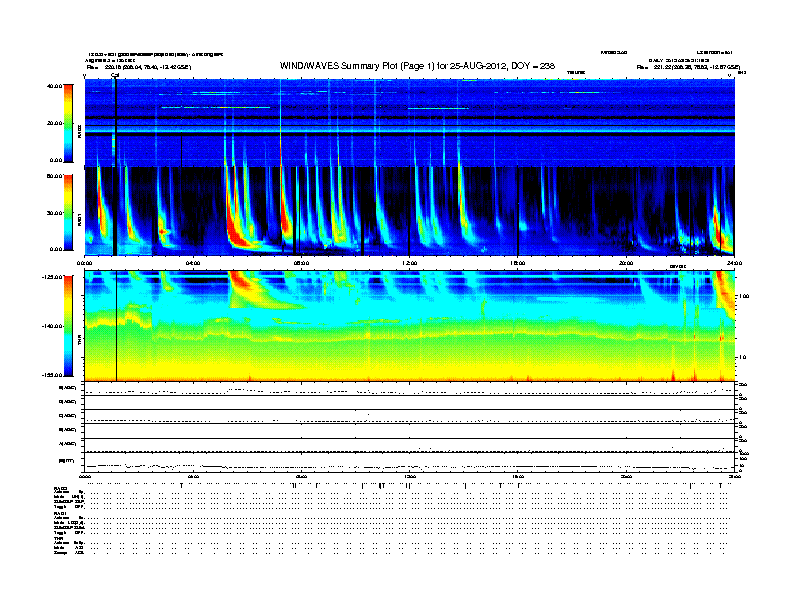Click the 12:00 label under the bottom line plots
792x612 pixels.
tap(409, 476)
